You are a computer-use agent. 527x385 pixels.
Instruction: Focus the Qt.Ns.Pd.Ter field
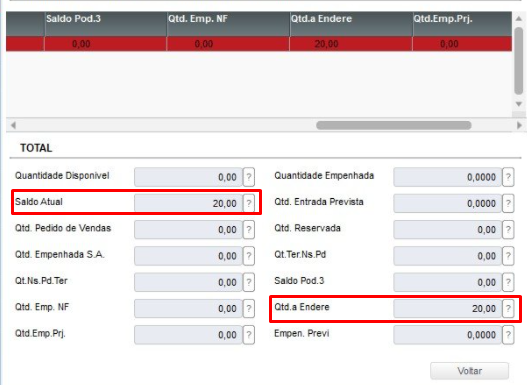[x=188, y=282]
